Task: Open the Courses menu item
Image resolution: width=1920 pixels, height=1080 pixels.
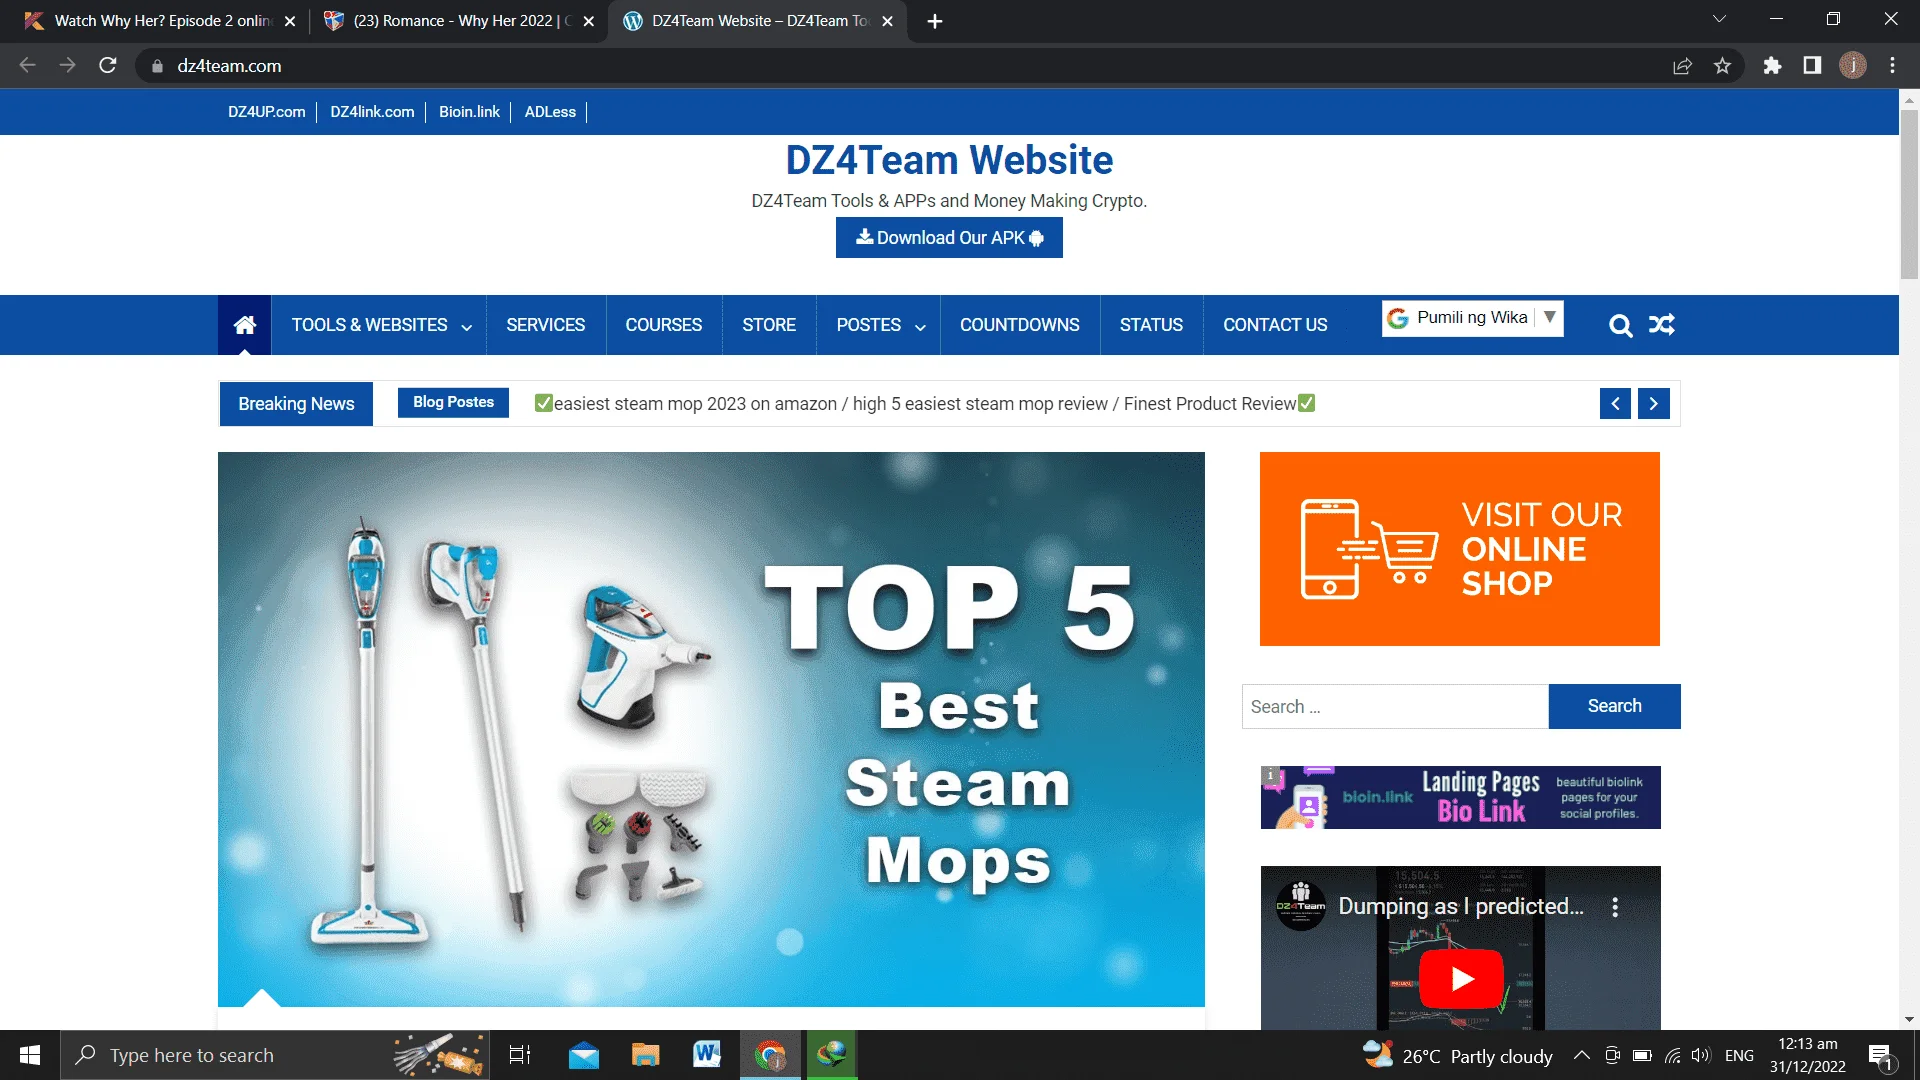Action: click(x=664, y=325)
